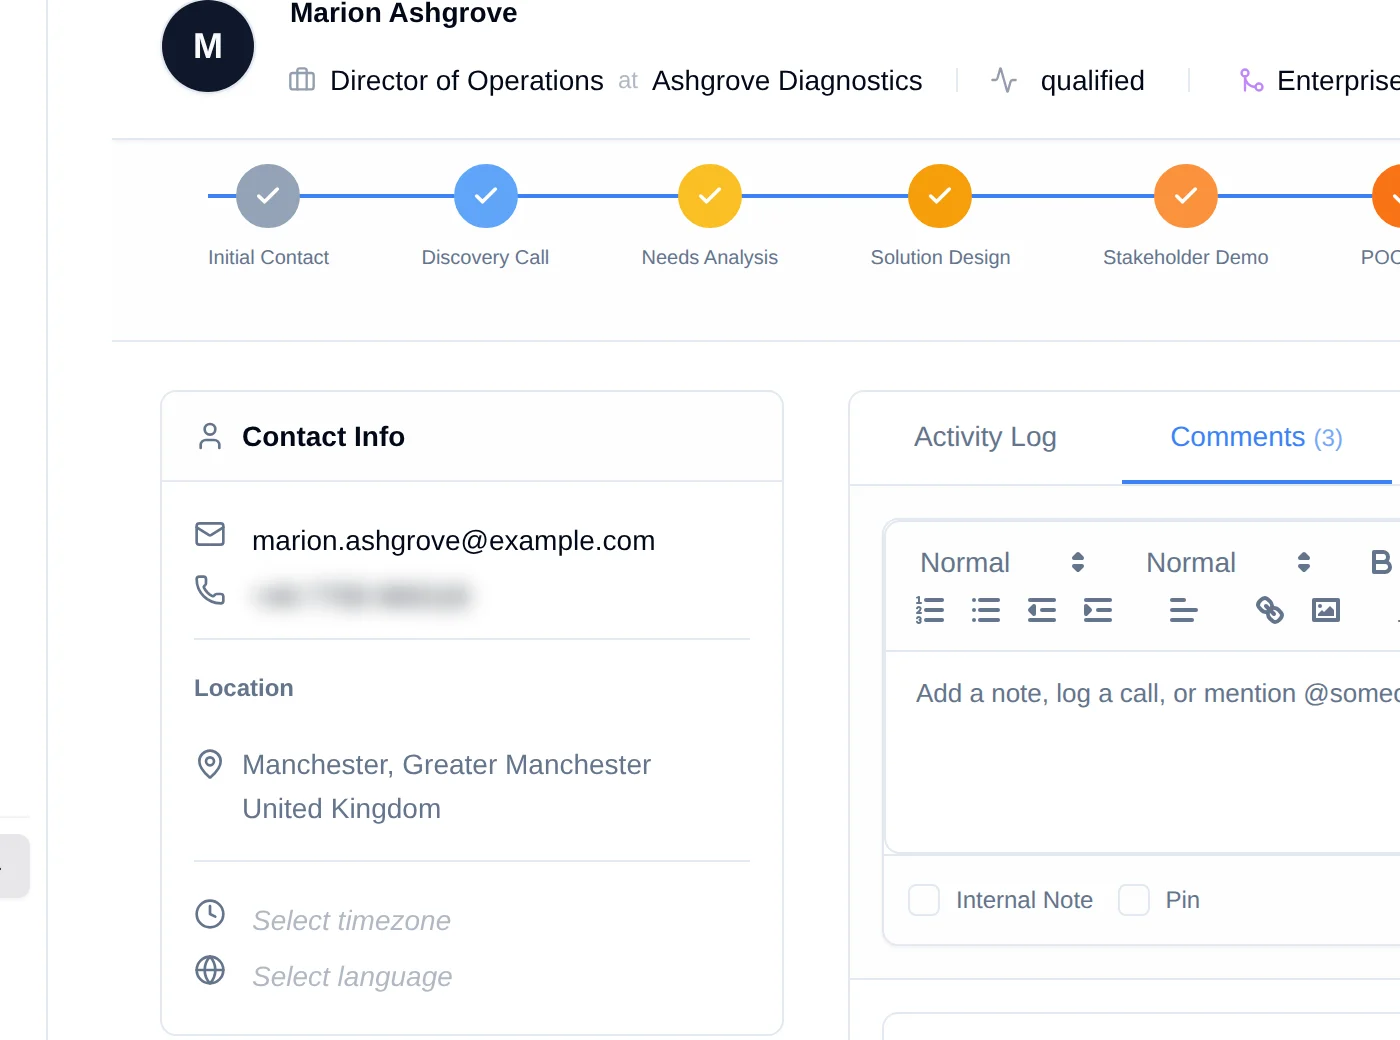This screenshot has height=1040, width=1400.
Task: Click the Marion Ashgrove avatar circle
Action: pos(208,46)
